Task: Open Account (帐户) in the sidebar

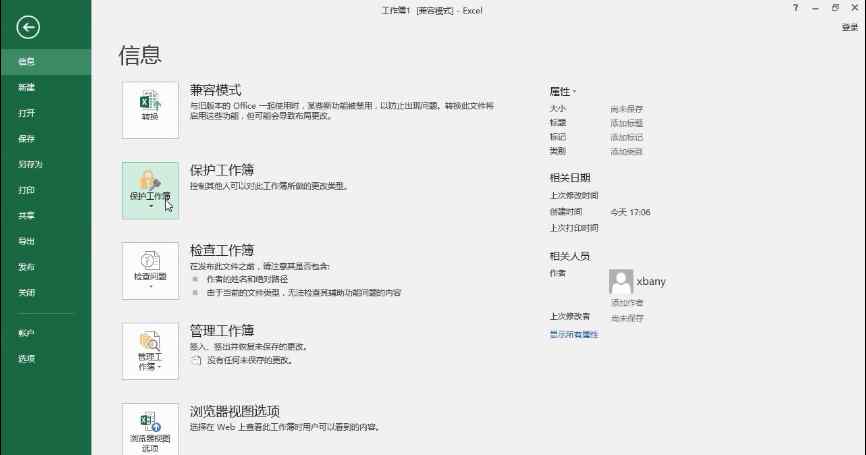Action: click(46, 333)
